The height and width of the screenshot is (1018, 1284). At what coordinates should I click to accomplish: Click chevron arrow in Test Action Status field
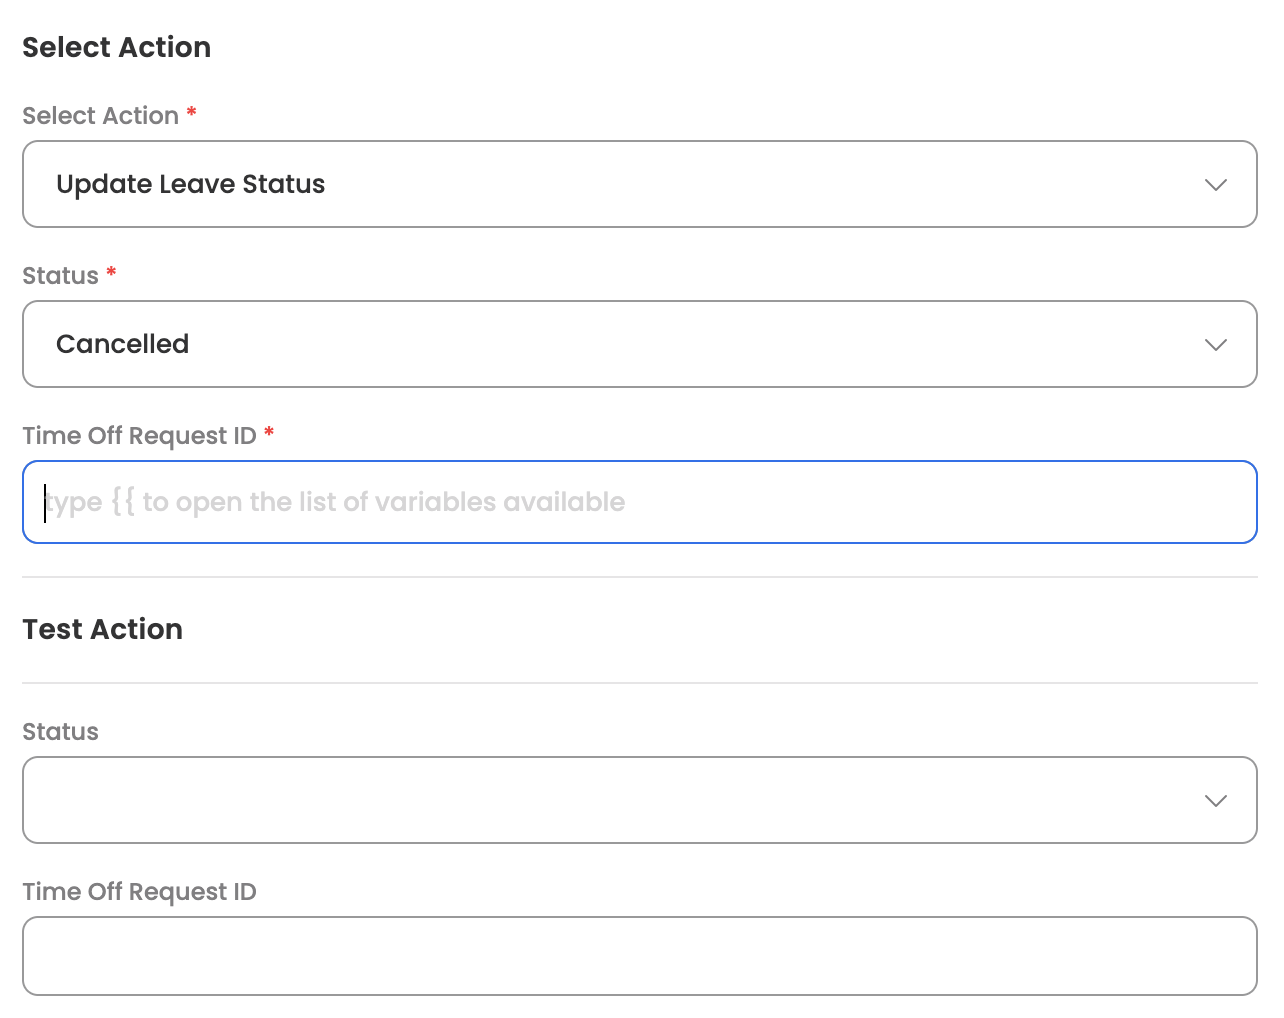1215,801
